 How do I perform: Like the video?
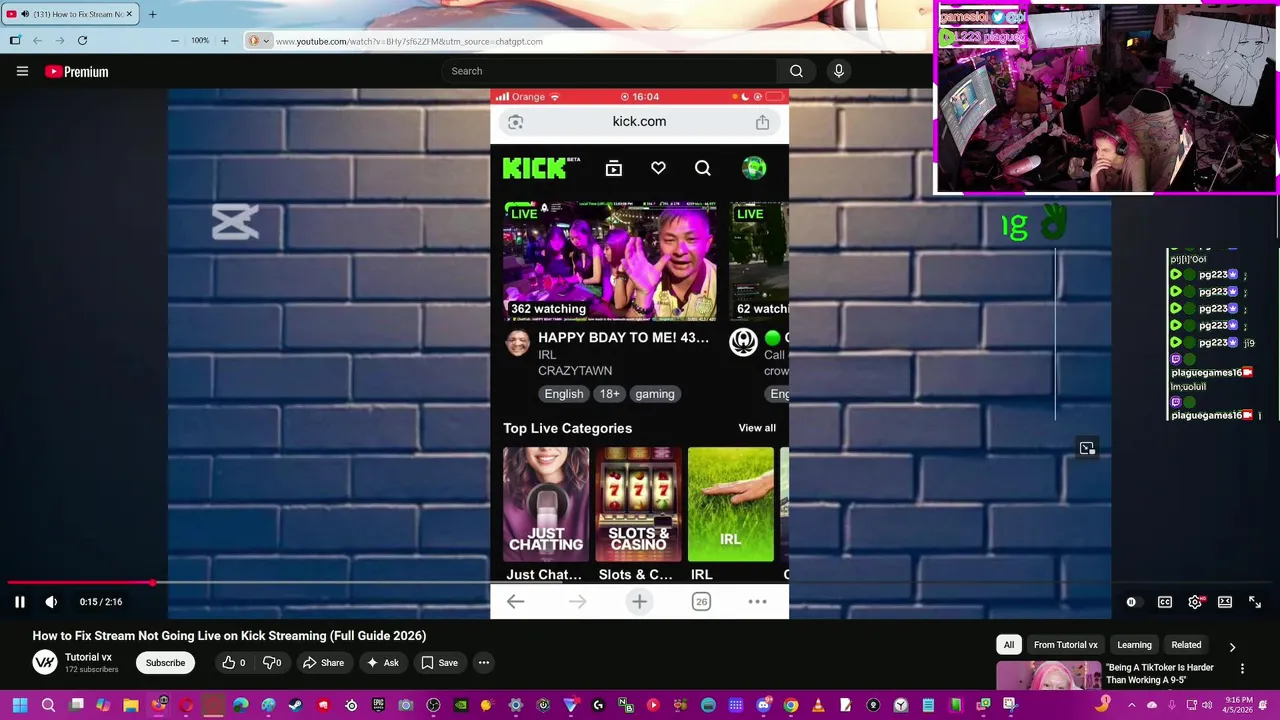233,663
